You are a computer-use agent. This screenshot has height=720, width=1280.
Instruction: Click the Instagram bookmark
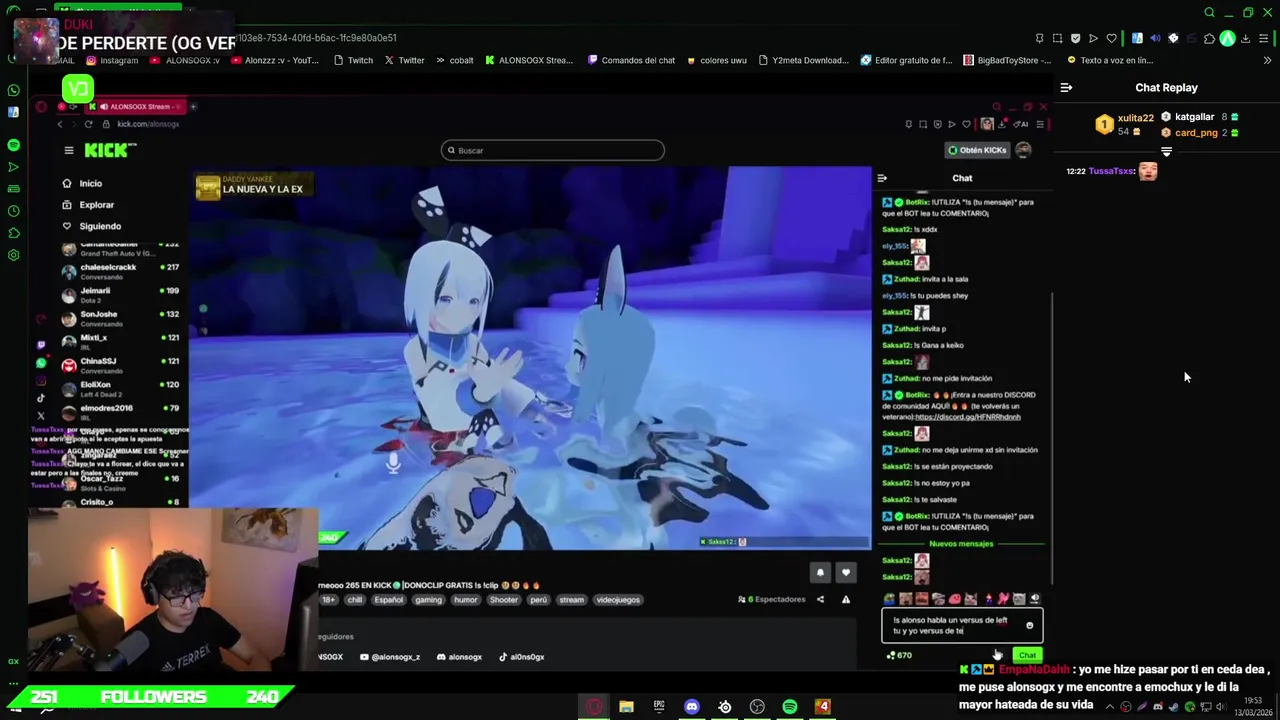(111, 60)
